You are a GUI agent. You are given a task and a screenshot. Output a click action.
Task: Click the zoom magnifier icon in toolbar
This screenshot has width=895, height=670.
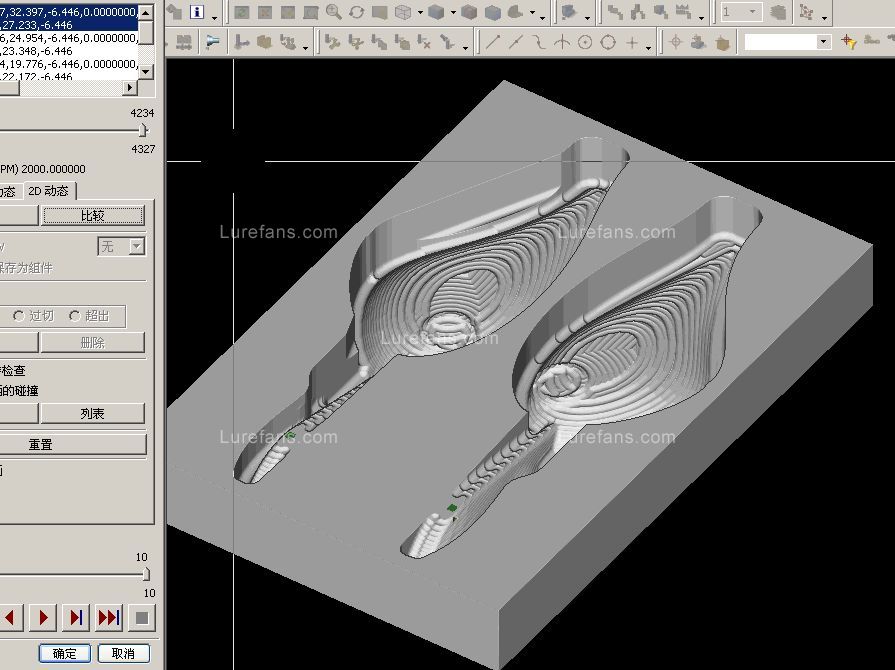(x=333, y=13)
